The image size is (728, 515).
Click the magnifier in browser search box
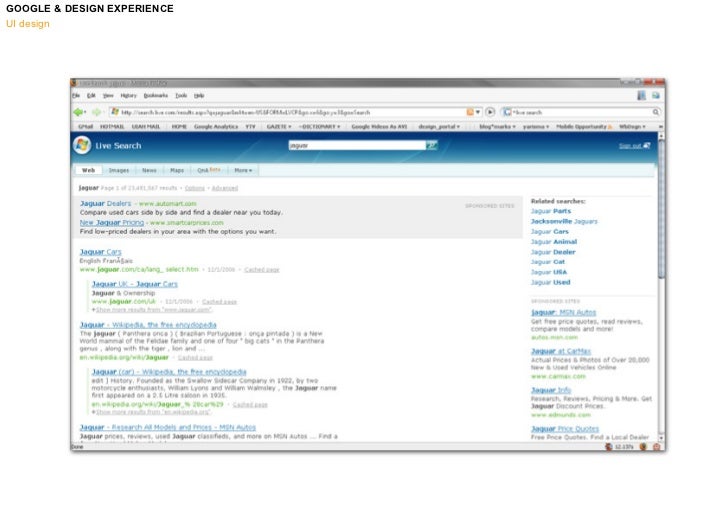[x=656, y=112]
